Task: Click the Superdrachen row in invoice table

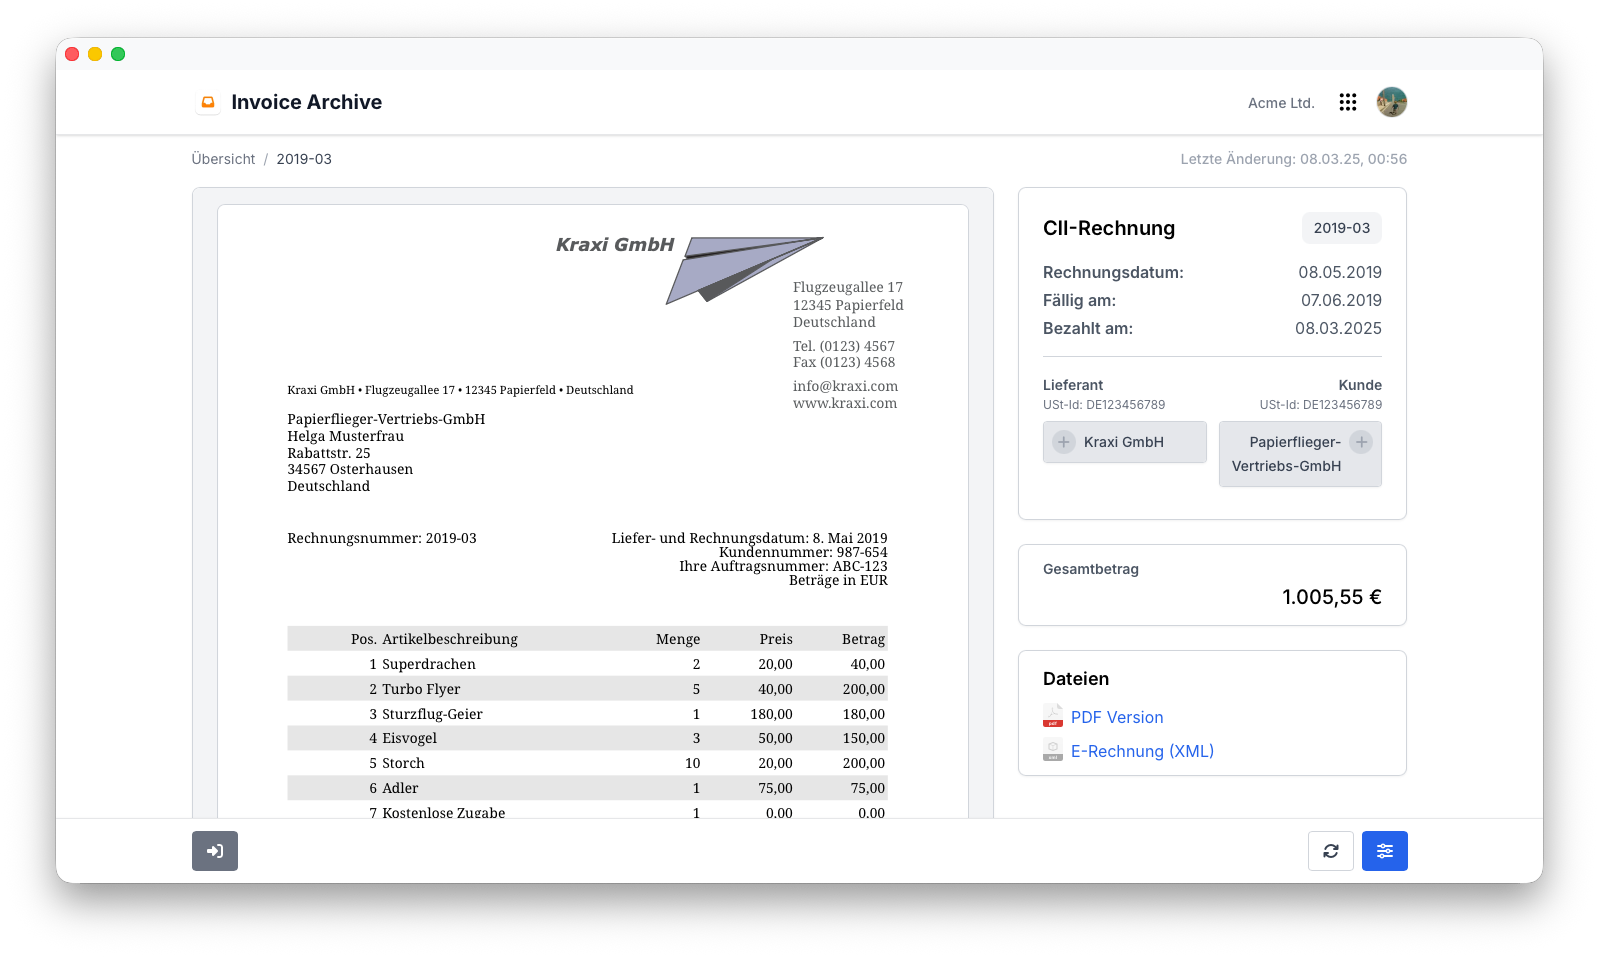Action: pyautogui.click(x=587, y=664)
